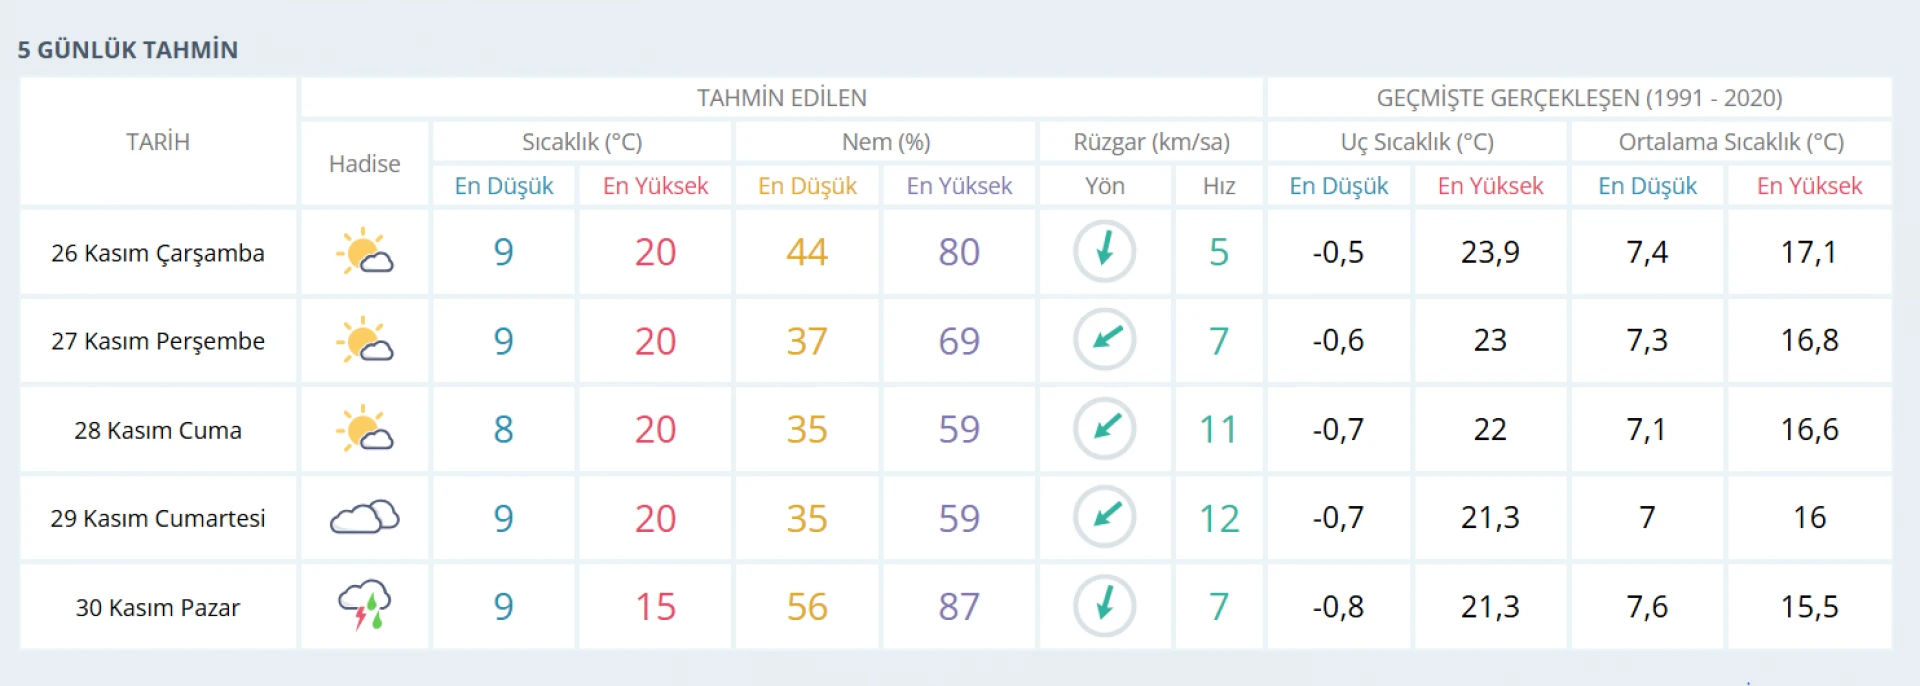Click wind direction arrow for 28 Kasım Cuma
The image size is (1920, 686).
(x=1104, y=428)
